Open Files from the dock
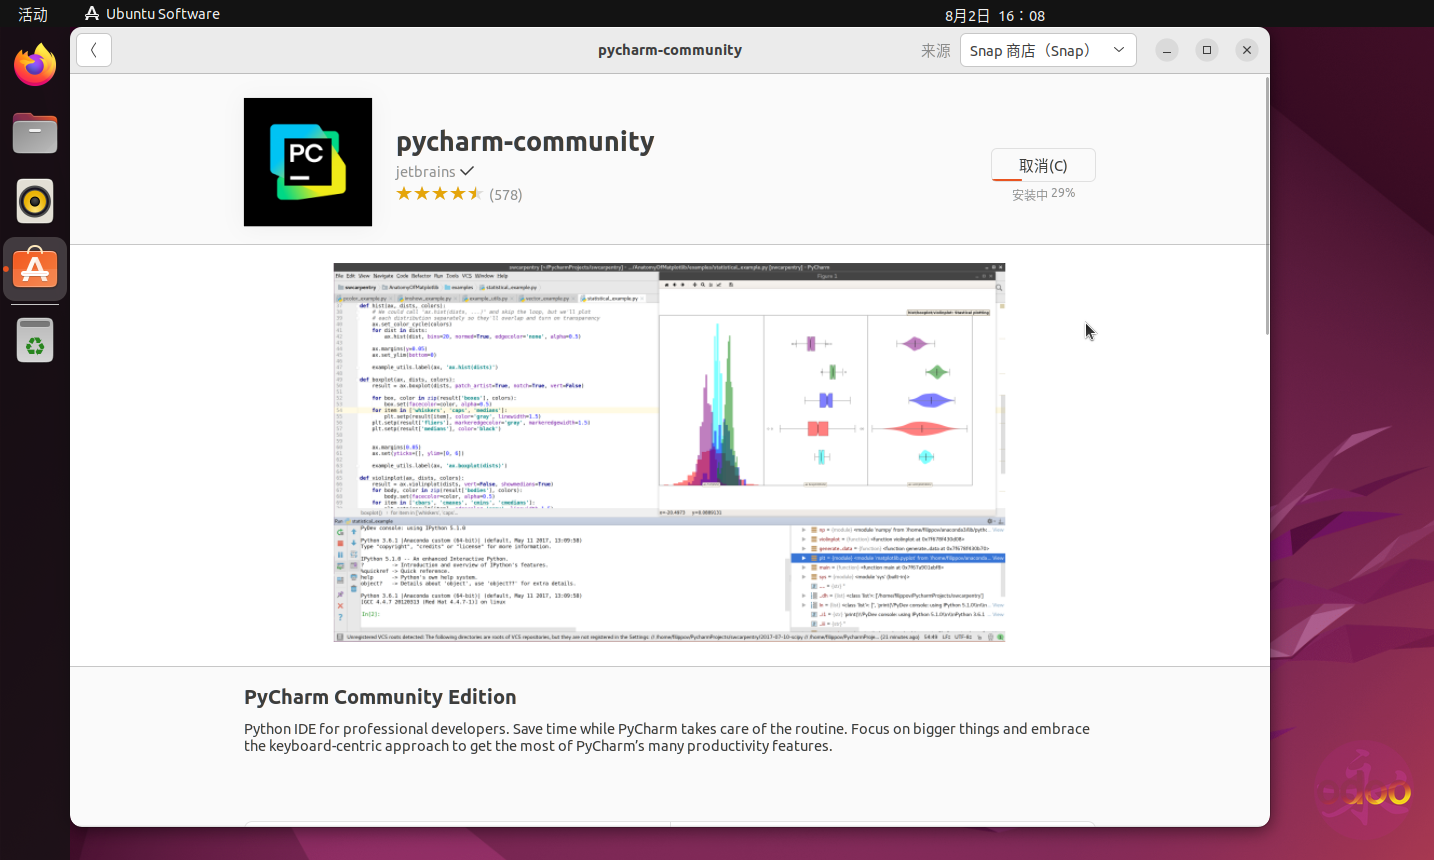The width and height of the screenshot is (1434, 860). 35,133
